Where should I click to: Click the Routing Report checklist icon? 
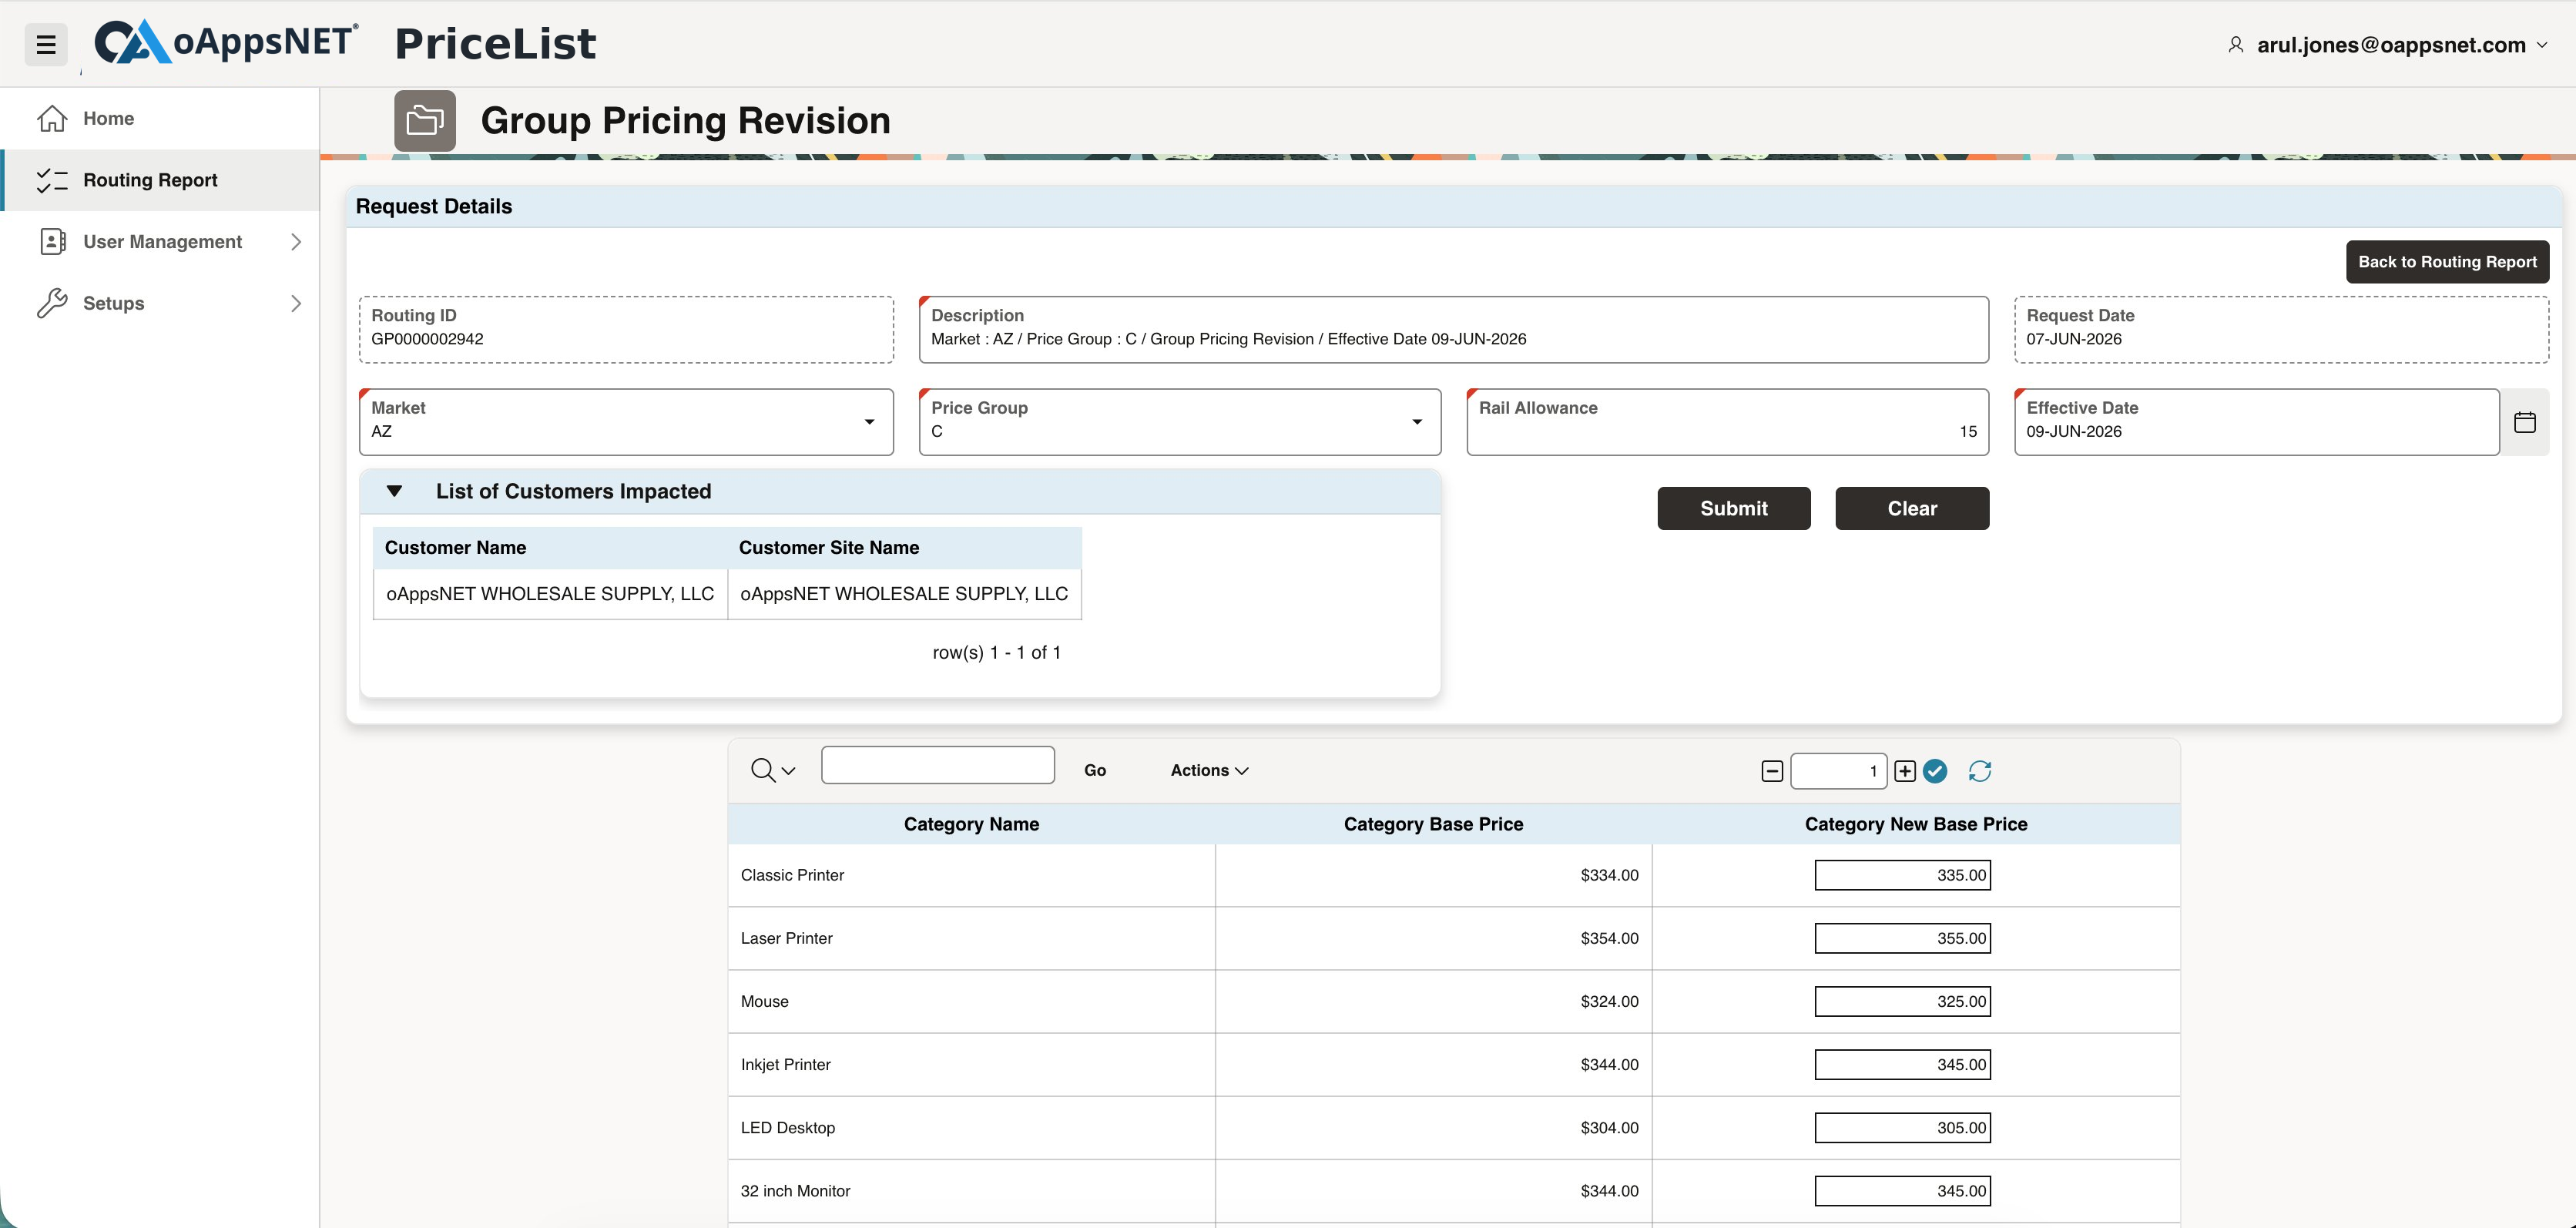click(x=52, y=180)
